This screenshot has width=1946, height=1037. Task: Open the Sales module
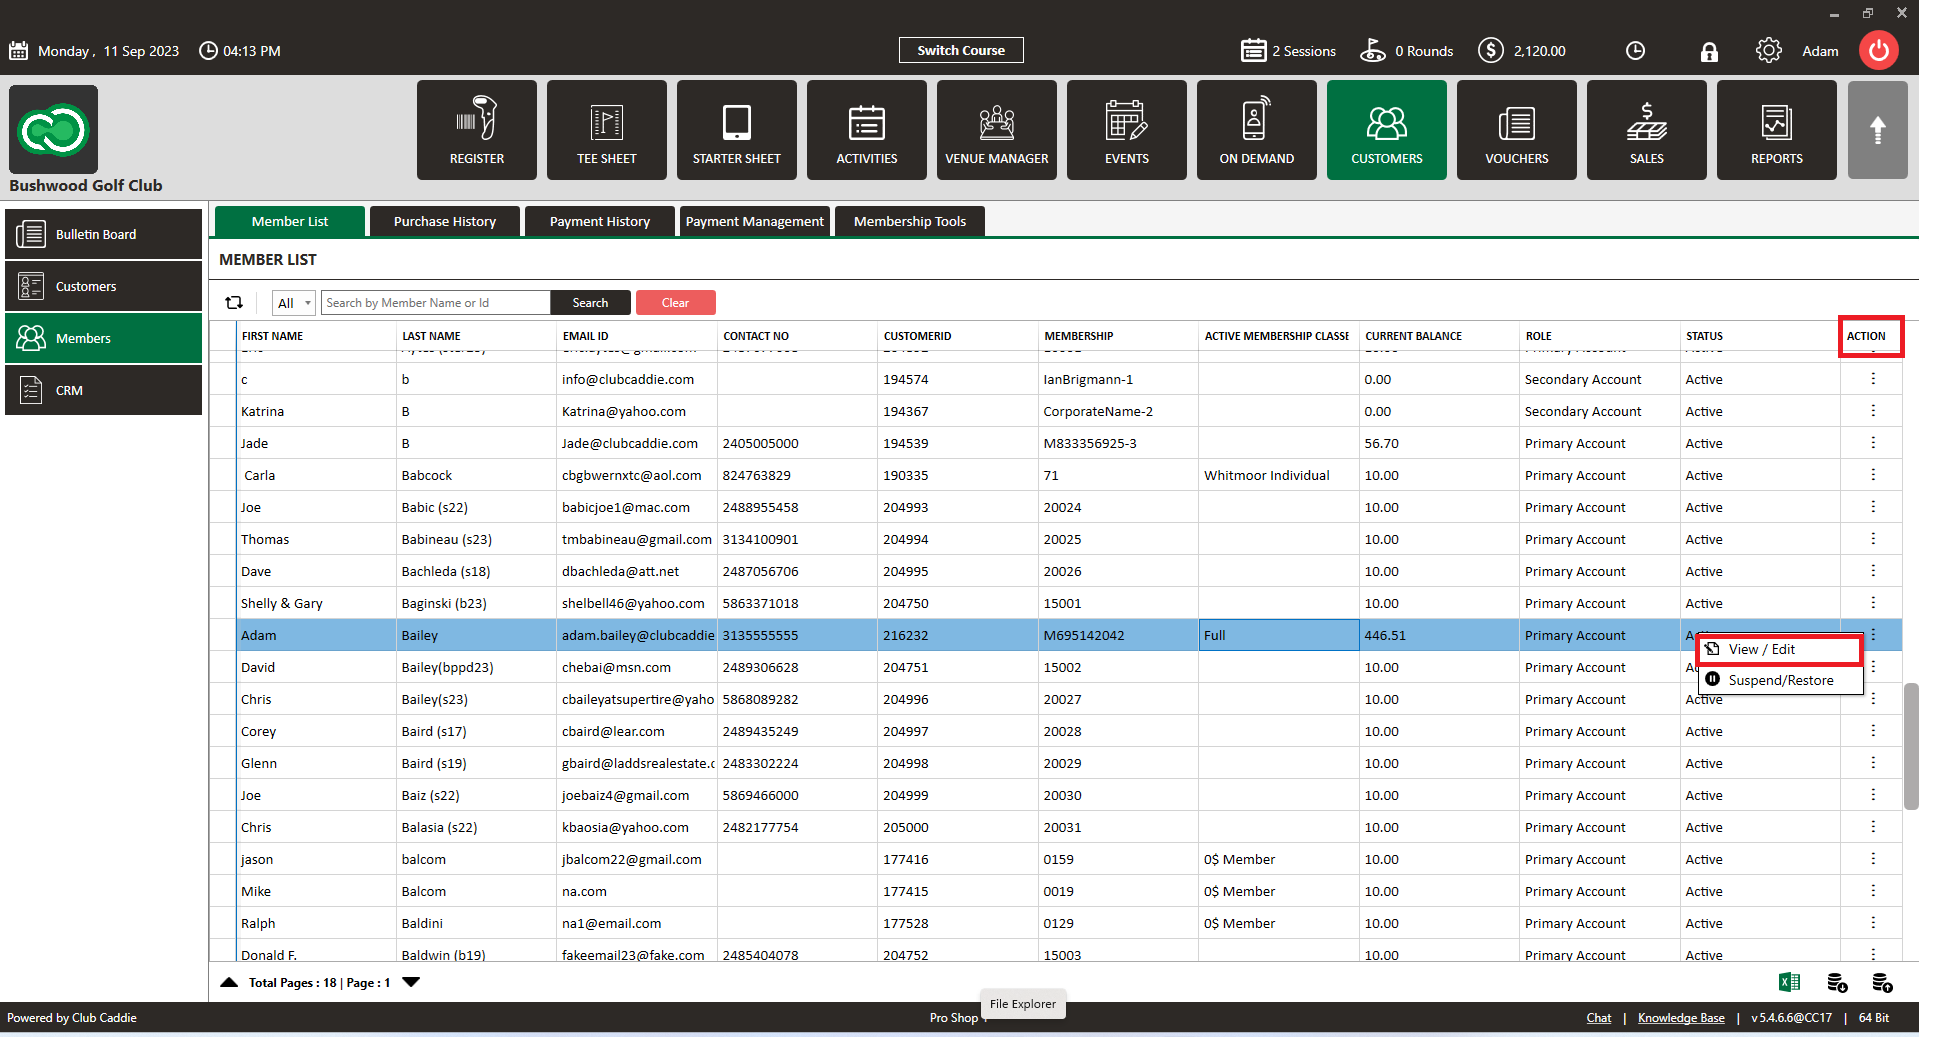(1646, 130)
